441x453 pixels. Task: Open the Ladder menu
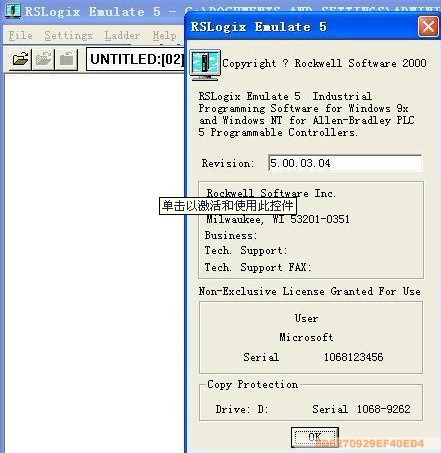122,35
